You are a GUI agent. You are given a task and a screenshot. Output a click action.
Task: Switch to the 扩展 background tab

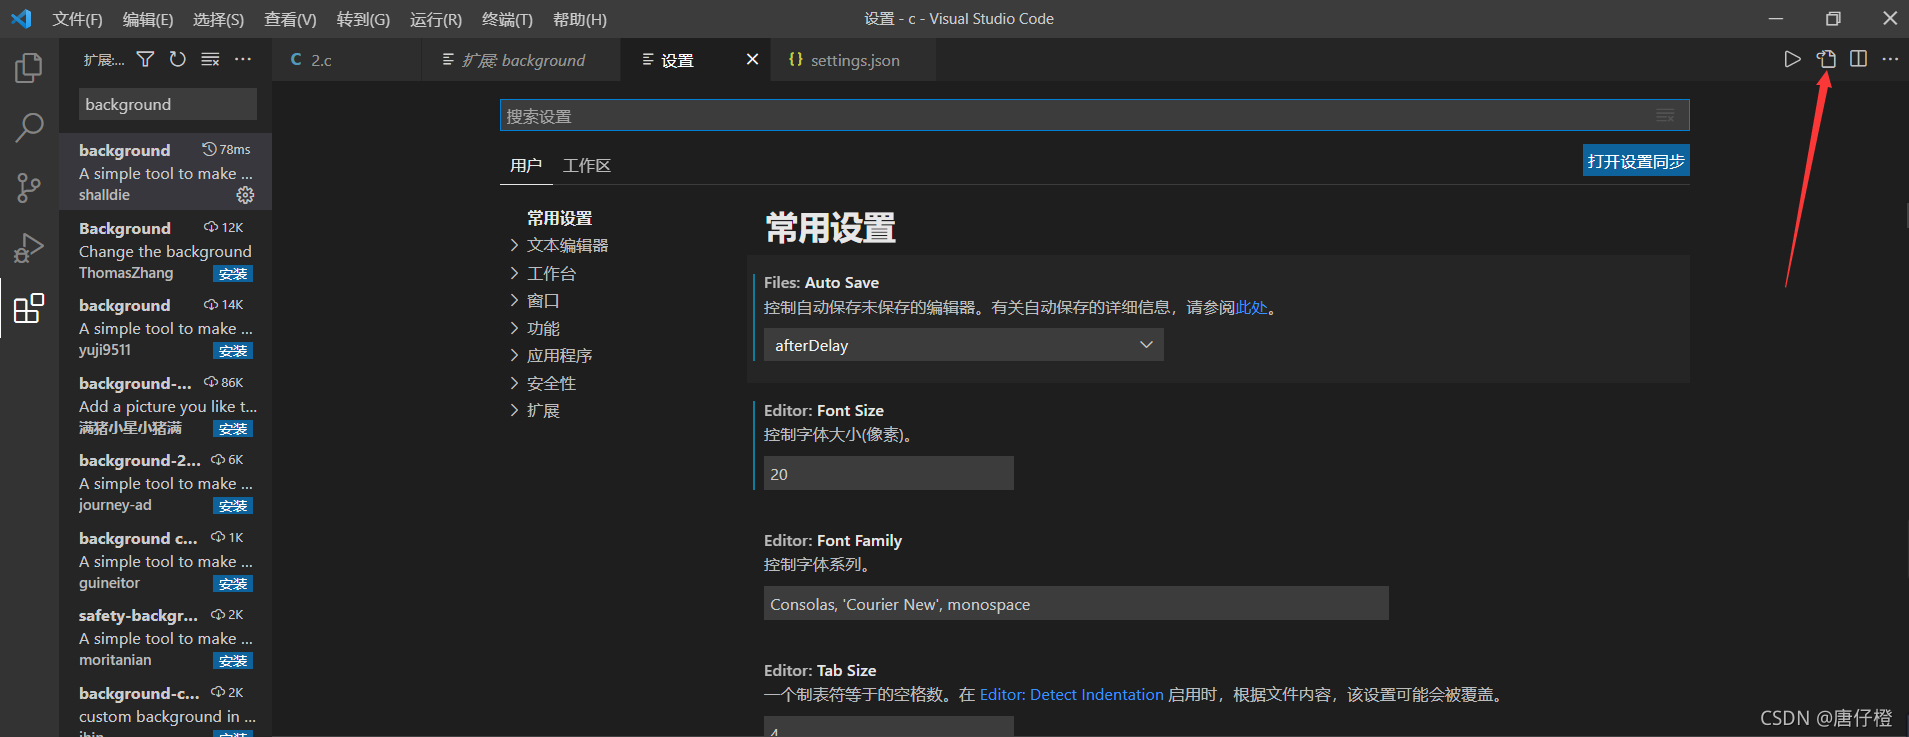click(521, 60)
